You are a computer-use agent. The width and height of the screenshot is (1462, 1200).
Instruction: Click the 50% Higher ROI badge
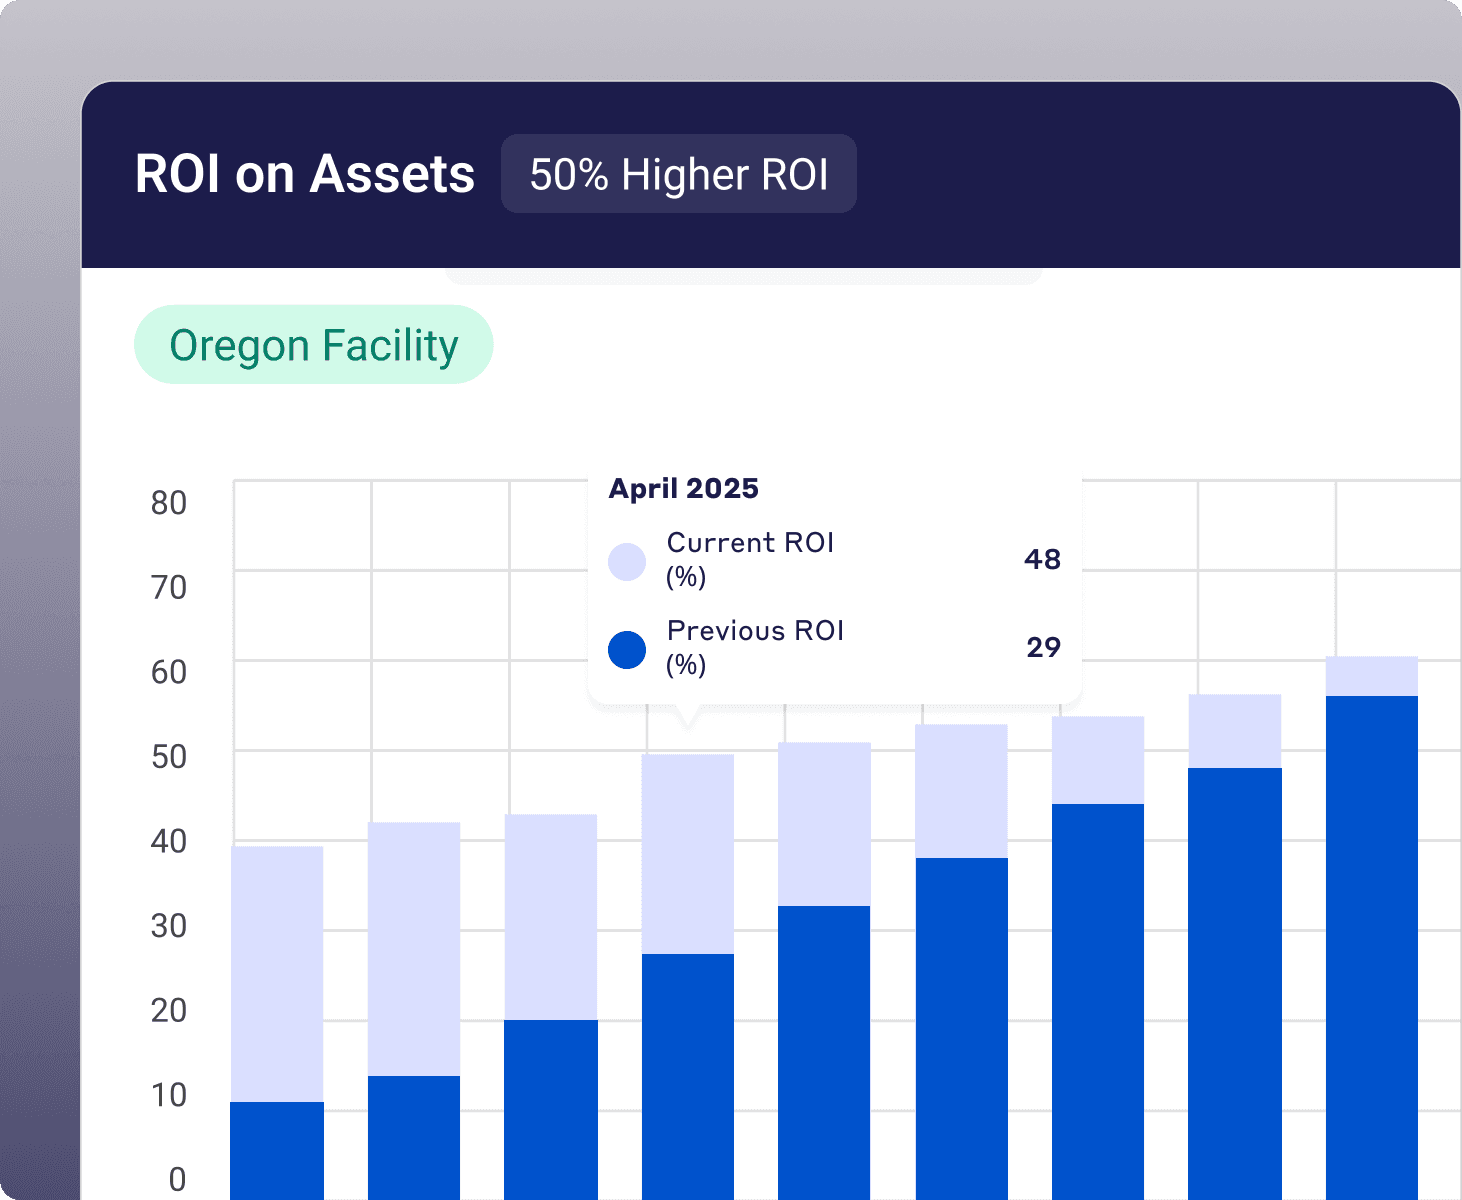pos(678,174)
